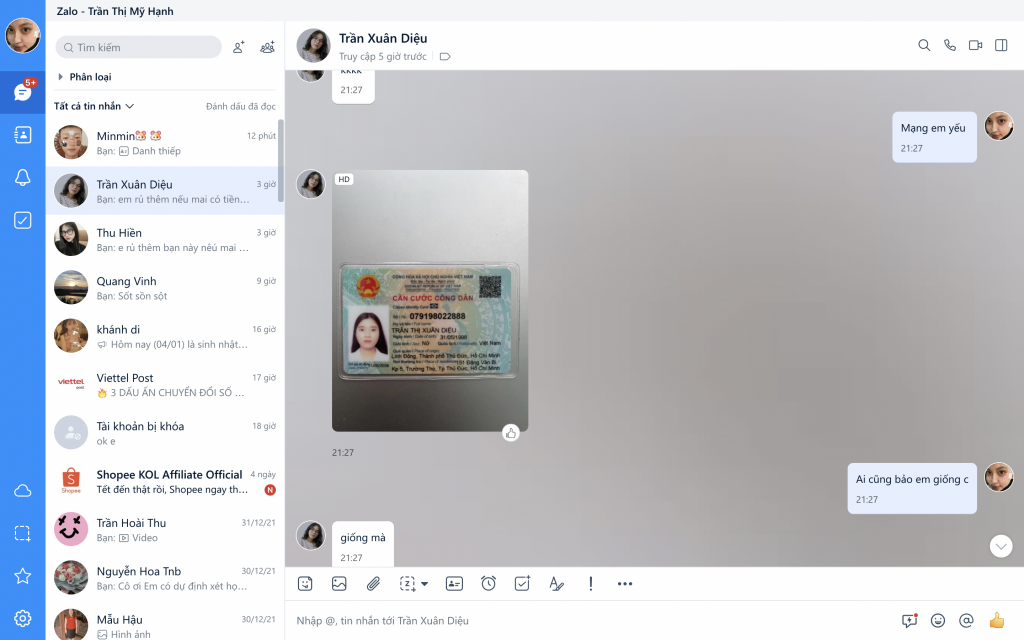
Task: Open the To-Do tab in left sidebar
Action: 22,220
